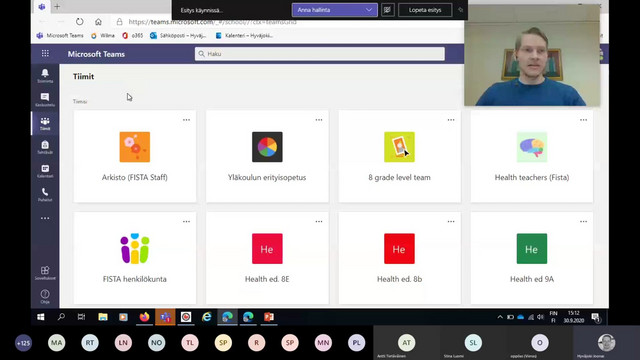Open the Apps icon in sidebar
This screenshot has height=360, width=640.
pyautogui.click(x=45, y=273)
